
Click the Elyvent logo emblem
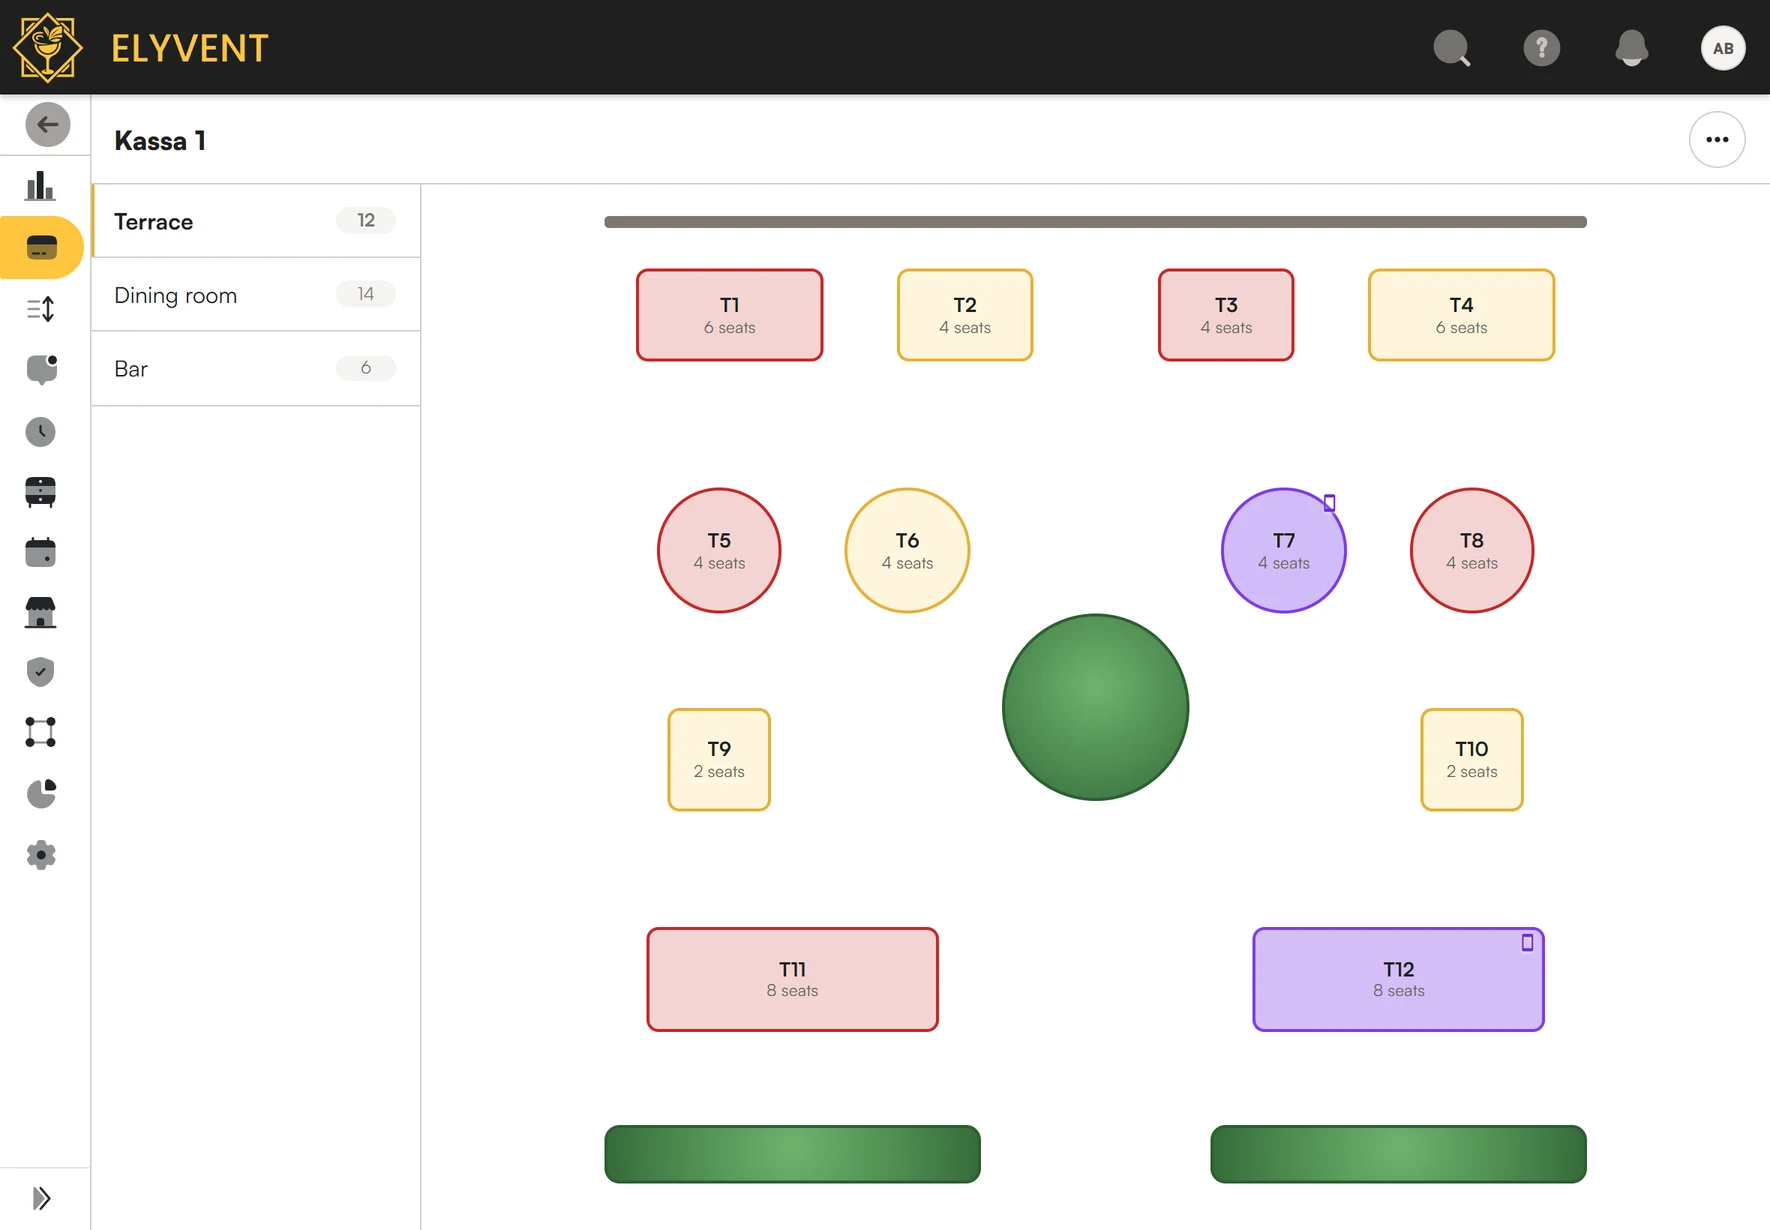pos(47,47)
